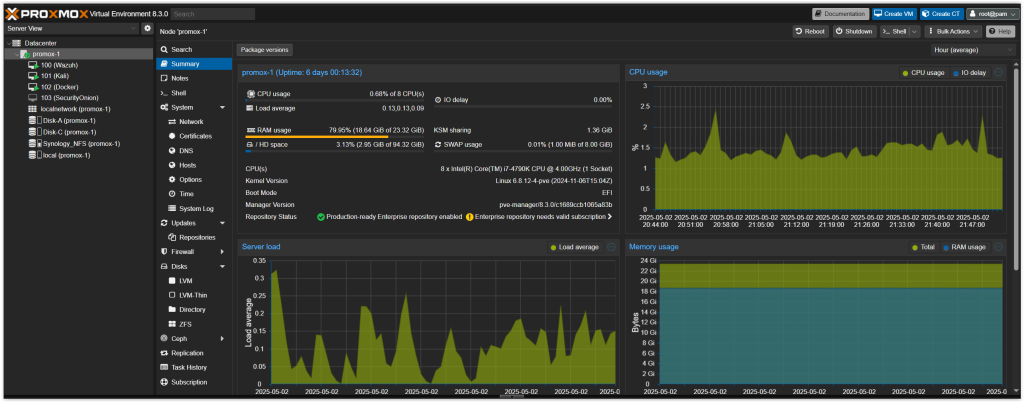Collapse the promox-1 node
1024x402 pixels.
click(x=16, y=54)
